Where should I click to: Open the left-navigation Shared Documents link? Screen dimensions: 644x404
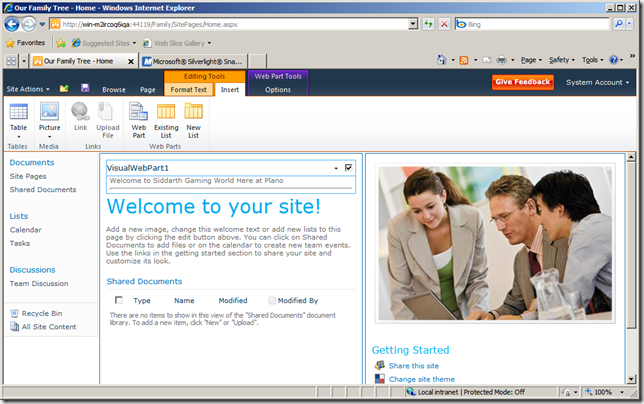tap(43, 190)
